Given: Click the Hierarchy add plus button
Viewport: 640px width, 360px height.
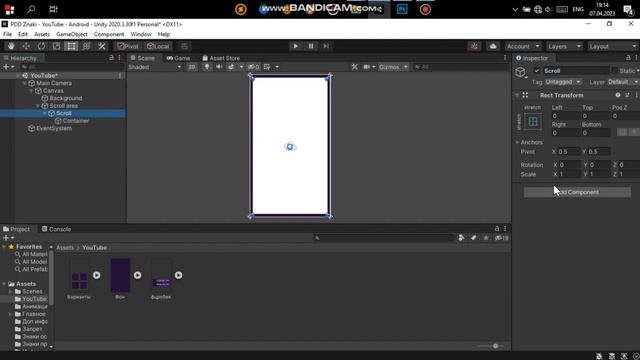Looking at the screenshot, I should point(8,67).
